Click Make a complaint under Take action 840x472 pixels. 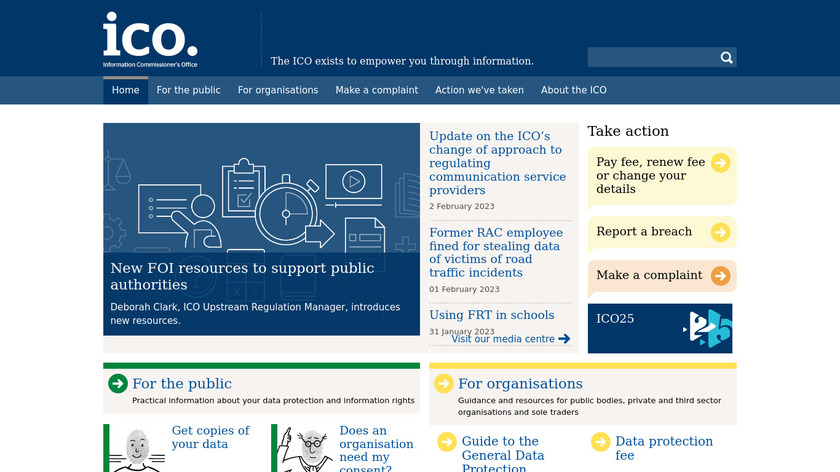click(x=649, y=275)
